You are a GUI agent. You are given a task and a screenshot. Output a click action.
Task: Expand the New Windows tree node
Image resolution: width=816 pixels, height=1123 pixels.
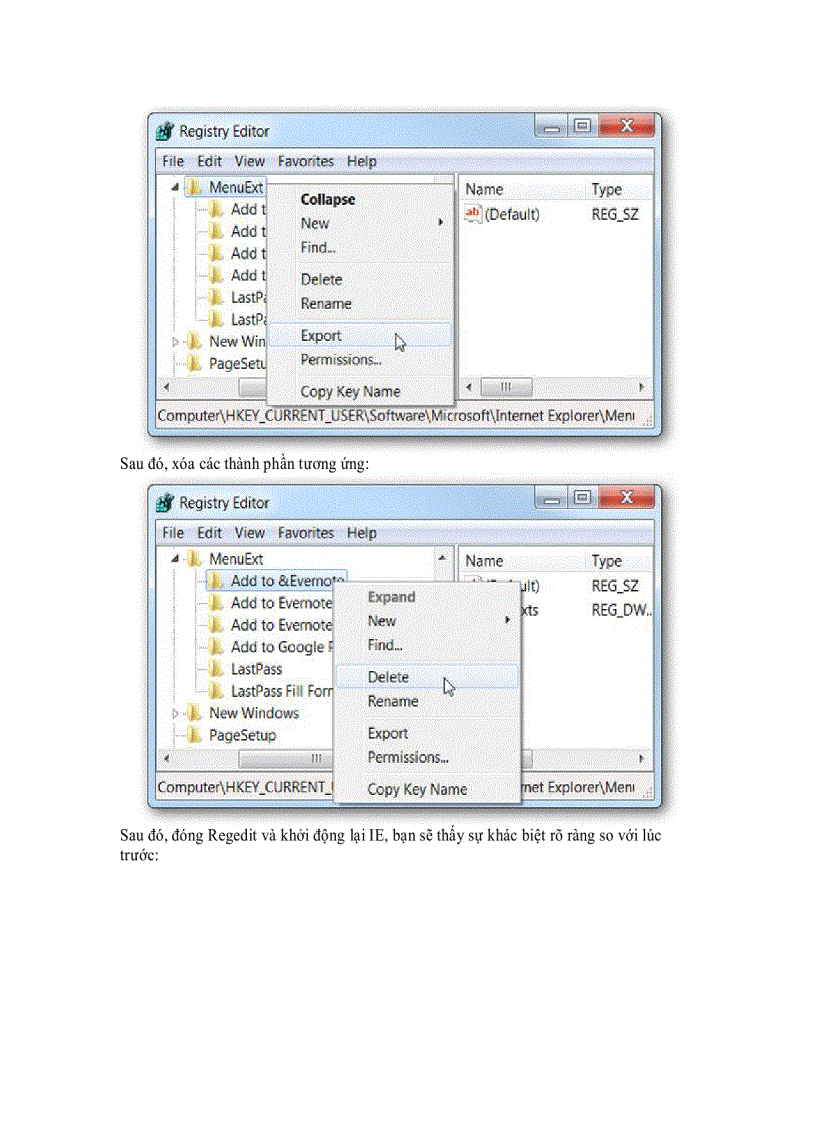pyautogui.click(x=177, y=713)
